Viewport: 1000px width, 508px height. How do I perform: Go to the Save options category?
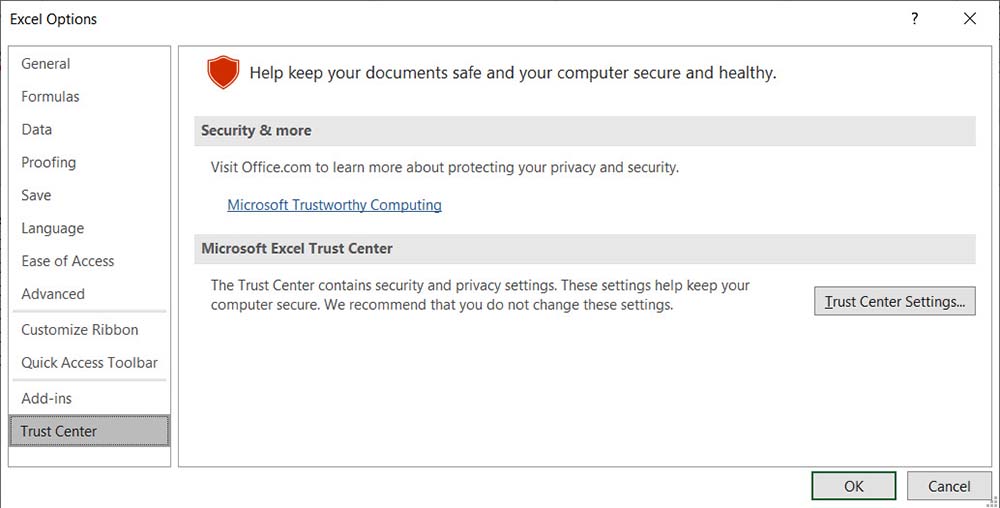coord(36,196)
